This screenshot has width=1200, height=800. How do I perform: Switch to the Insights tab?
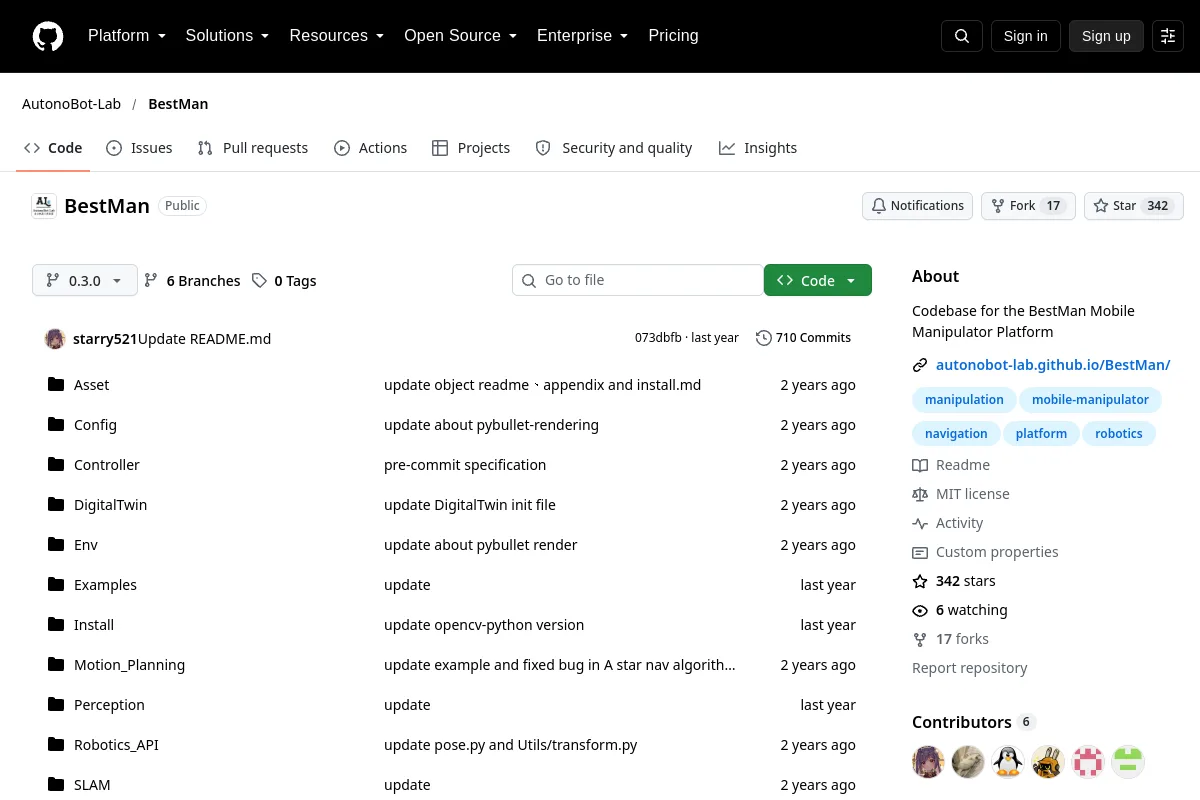tap(758, 148)
